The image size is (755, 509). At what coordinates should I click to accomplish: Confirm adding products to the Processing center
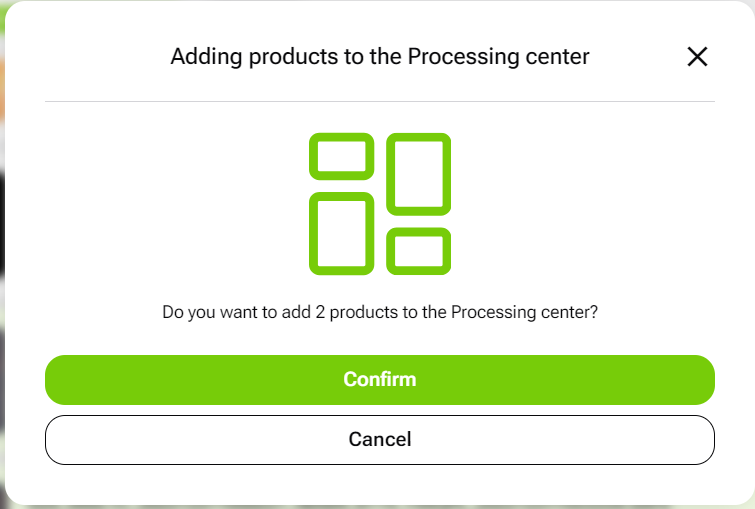(379, 380)
